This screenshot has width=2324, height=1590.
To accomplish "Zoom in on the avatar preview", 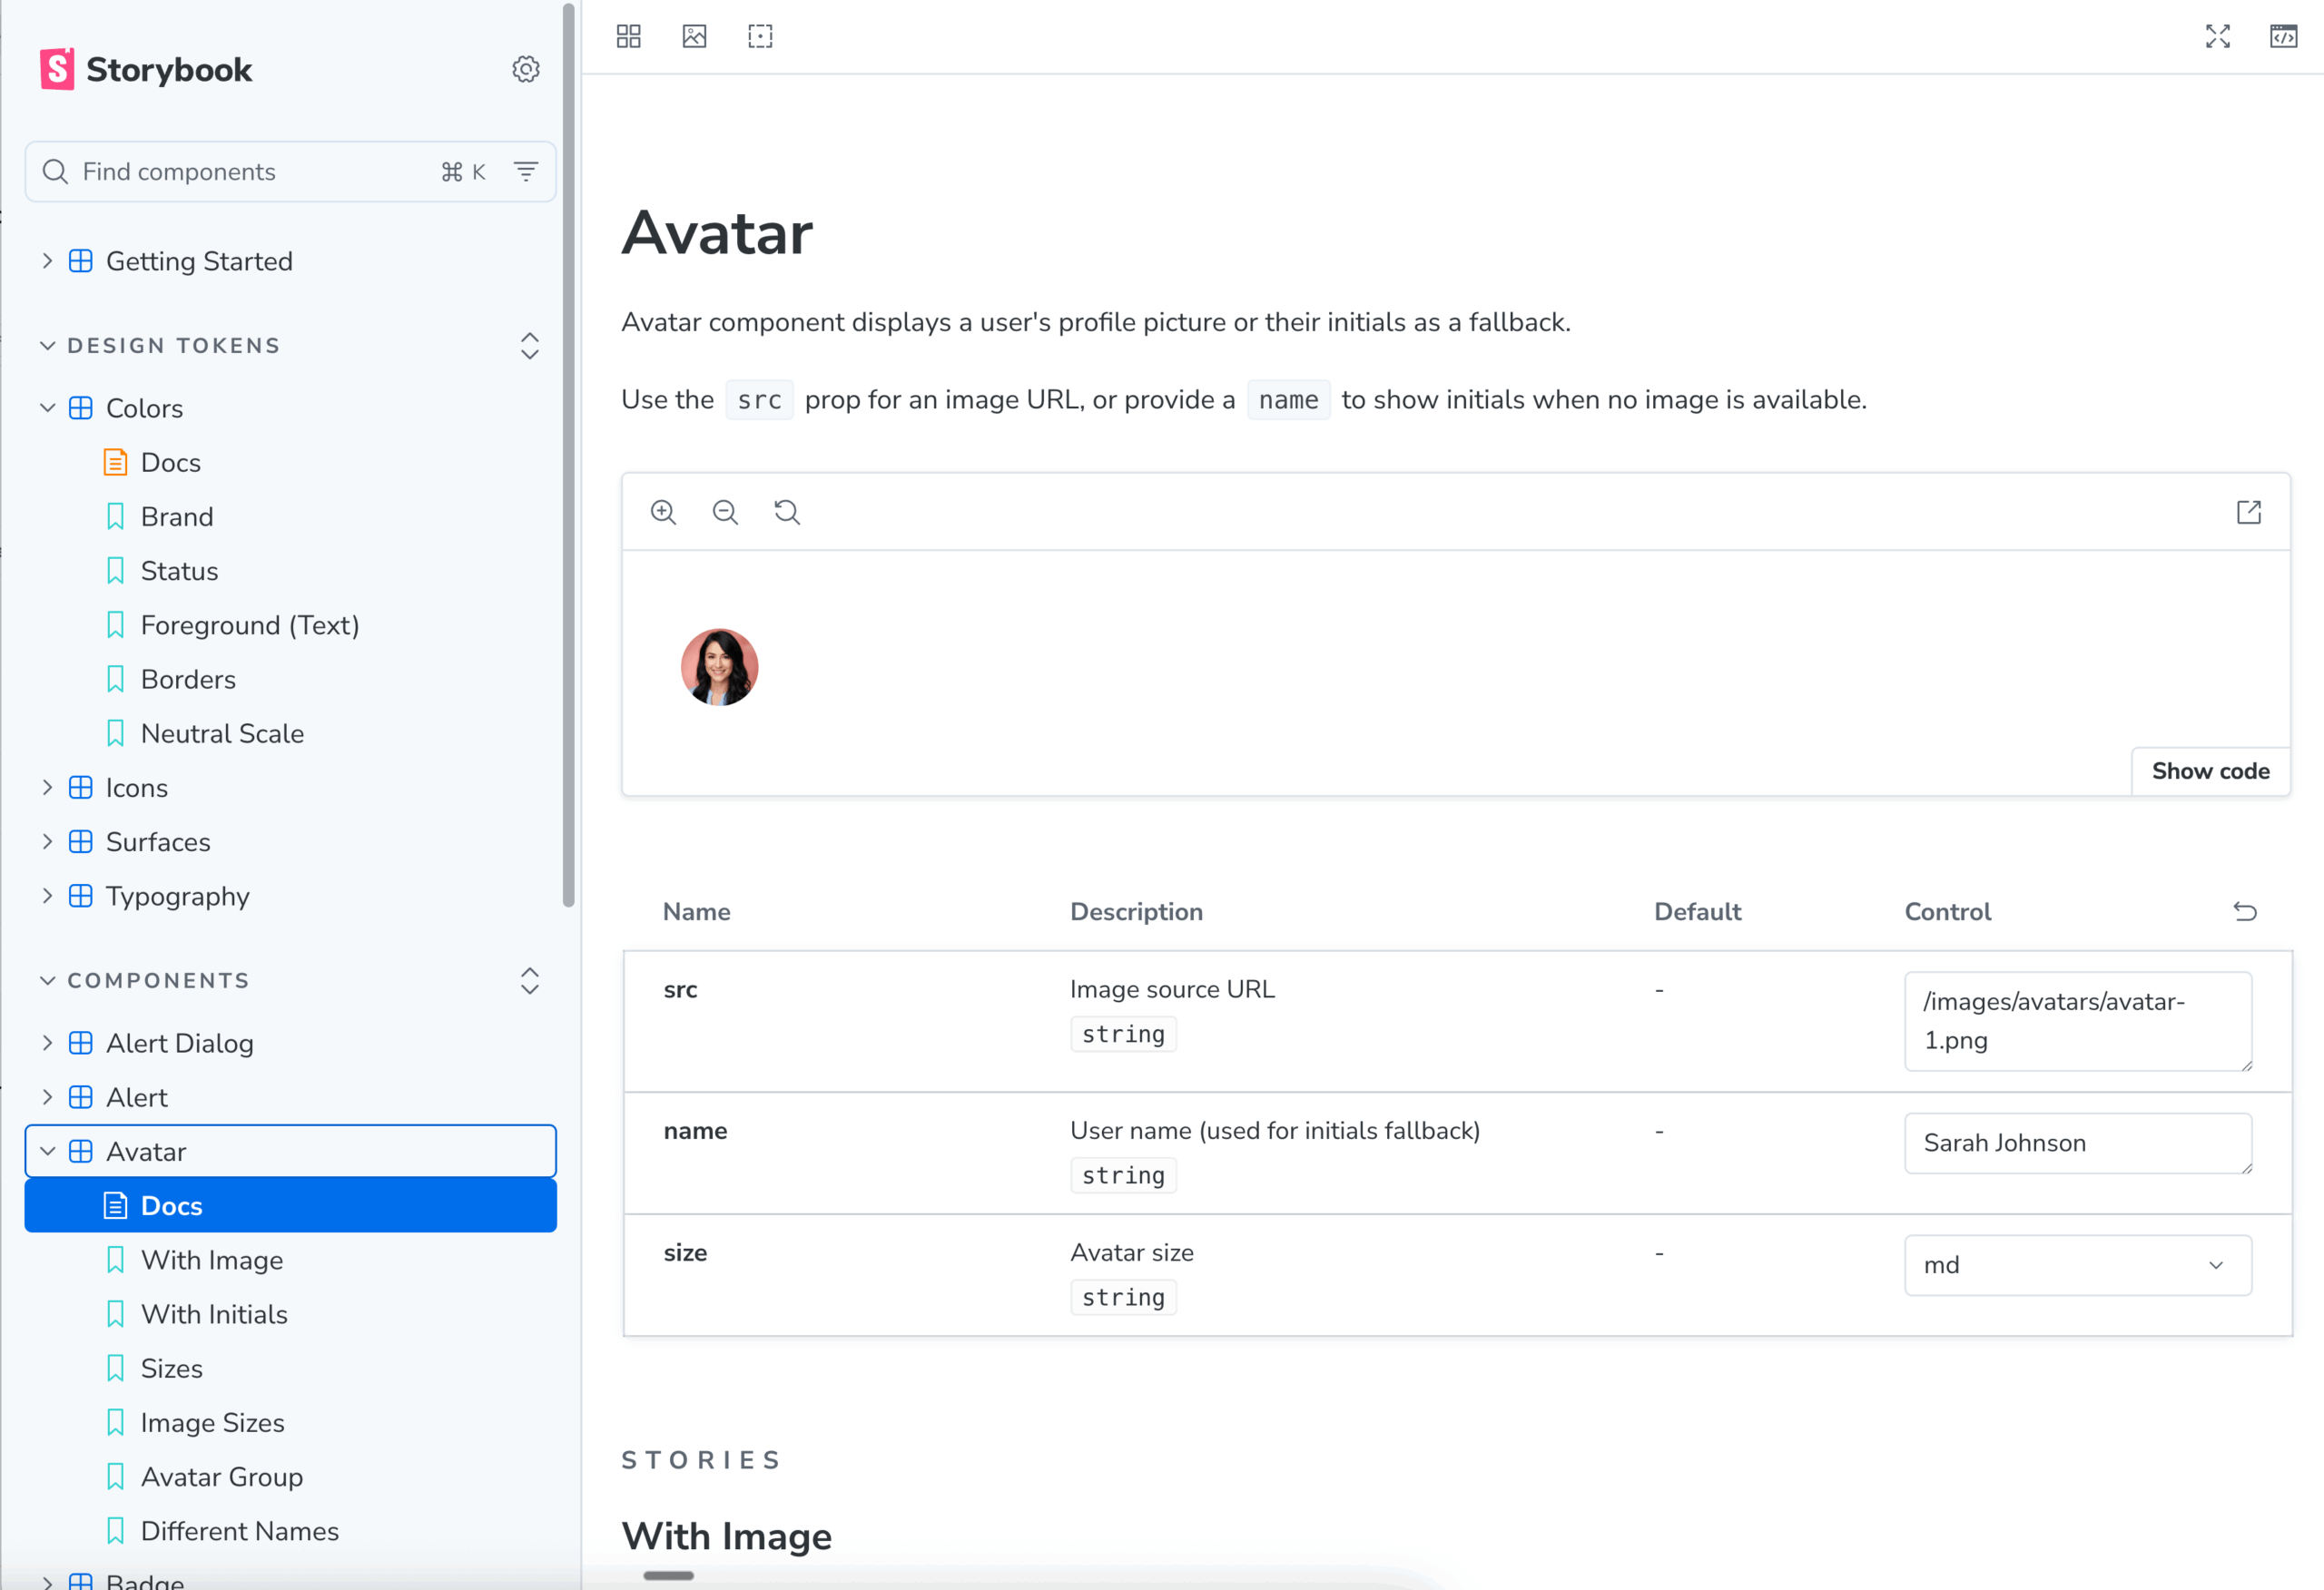I will pyautogui.click(x=663, y=513).
